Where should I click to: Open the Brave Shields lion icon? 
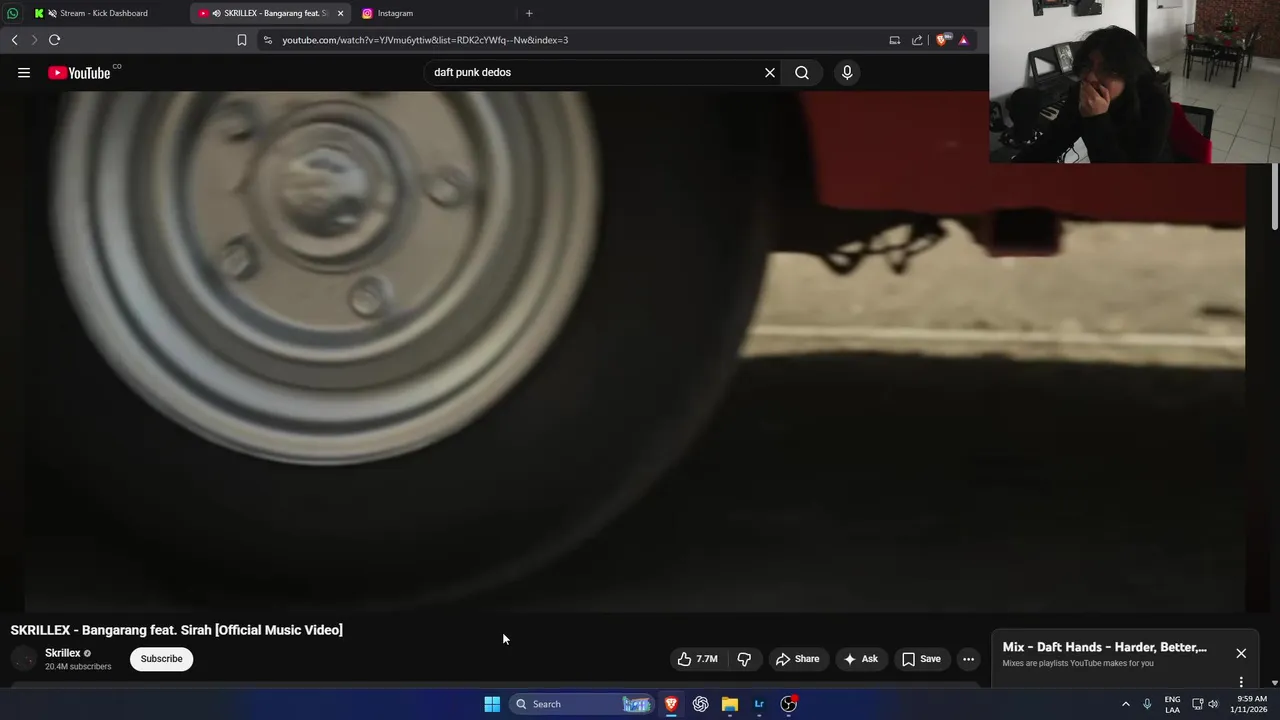coord(942,40)
